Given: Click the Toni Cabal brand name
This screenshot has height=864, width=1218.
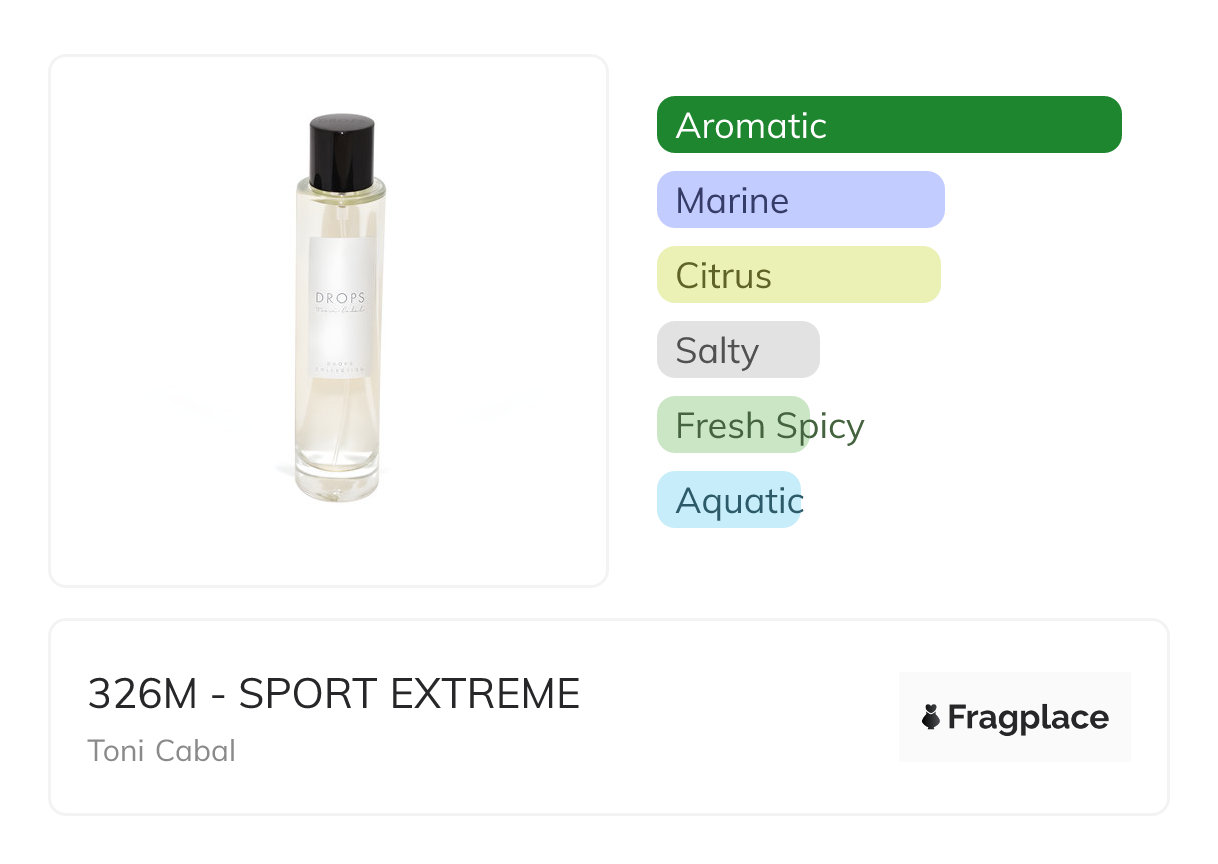Looking at the screenshot, I should click(161, 750).
